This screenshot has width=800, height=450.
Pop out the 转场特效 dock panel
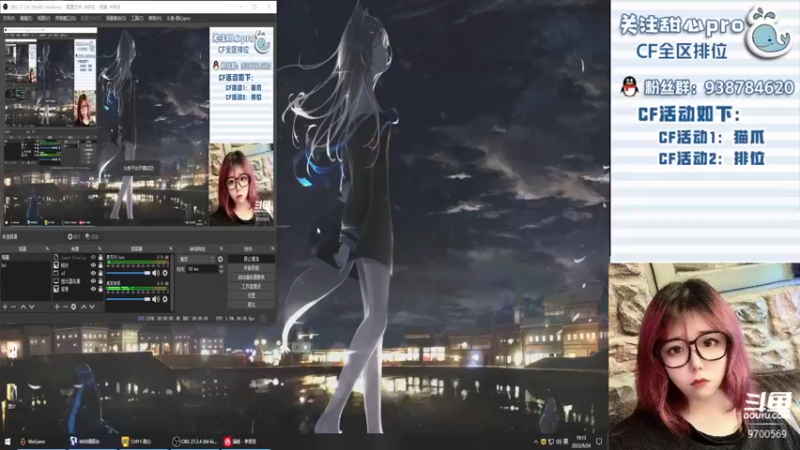pyautogui.click(x=221, y=248)
